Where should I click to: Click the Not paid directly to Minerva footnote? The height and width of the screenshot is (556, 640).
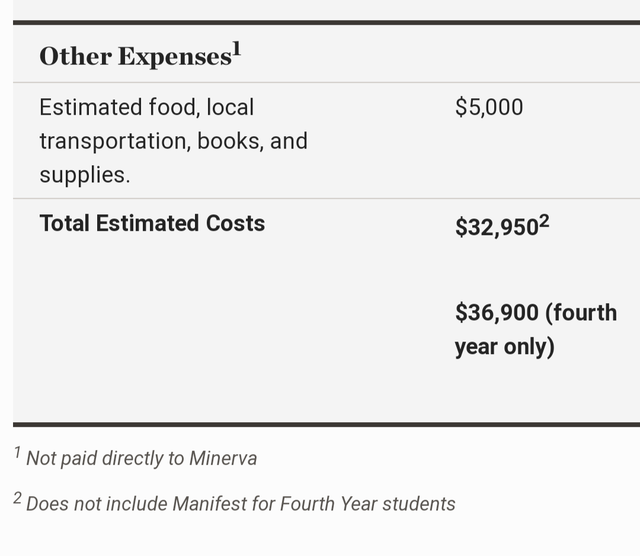tap(141, 458)
